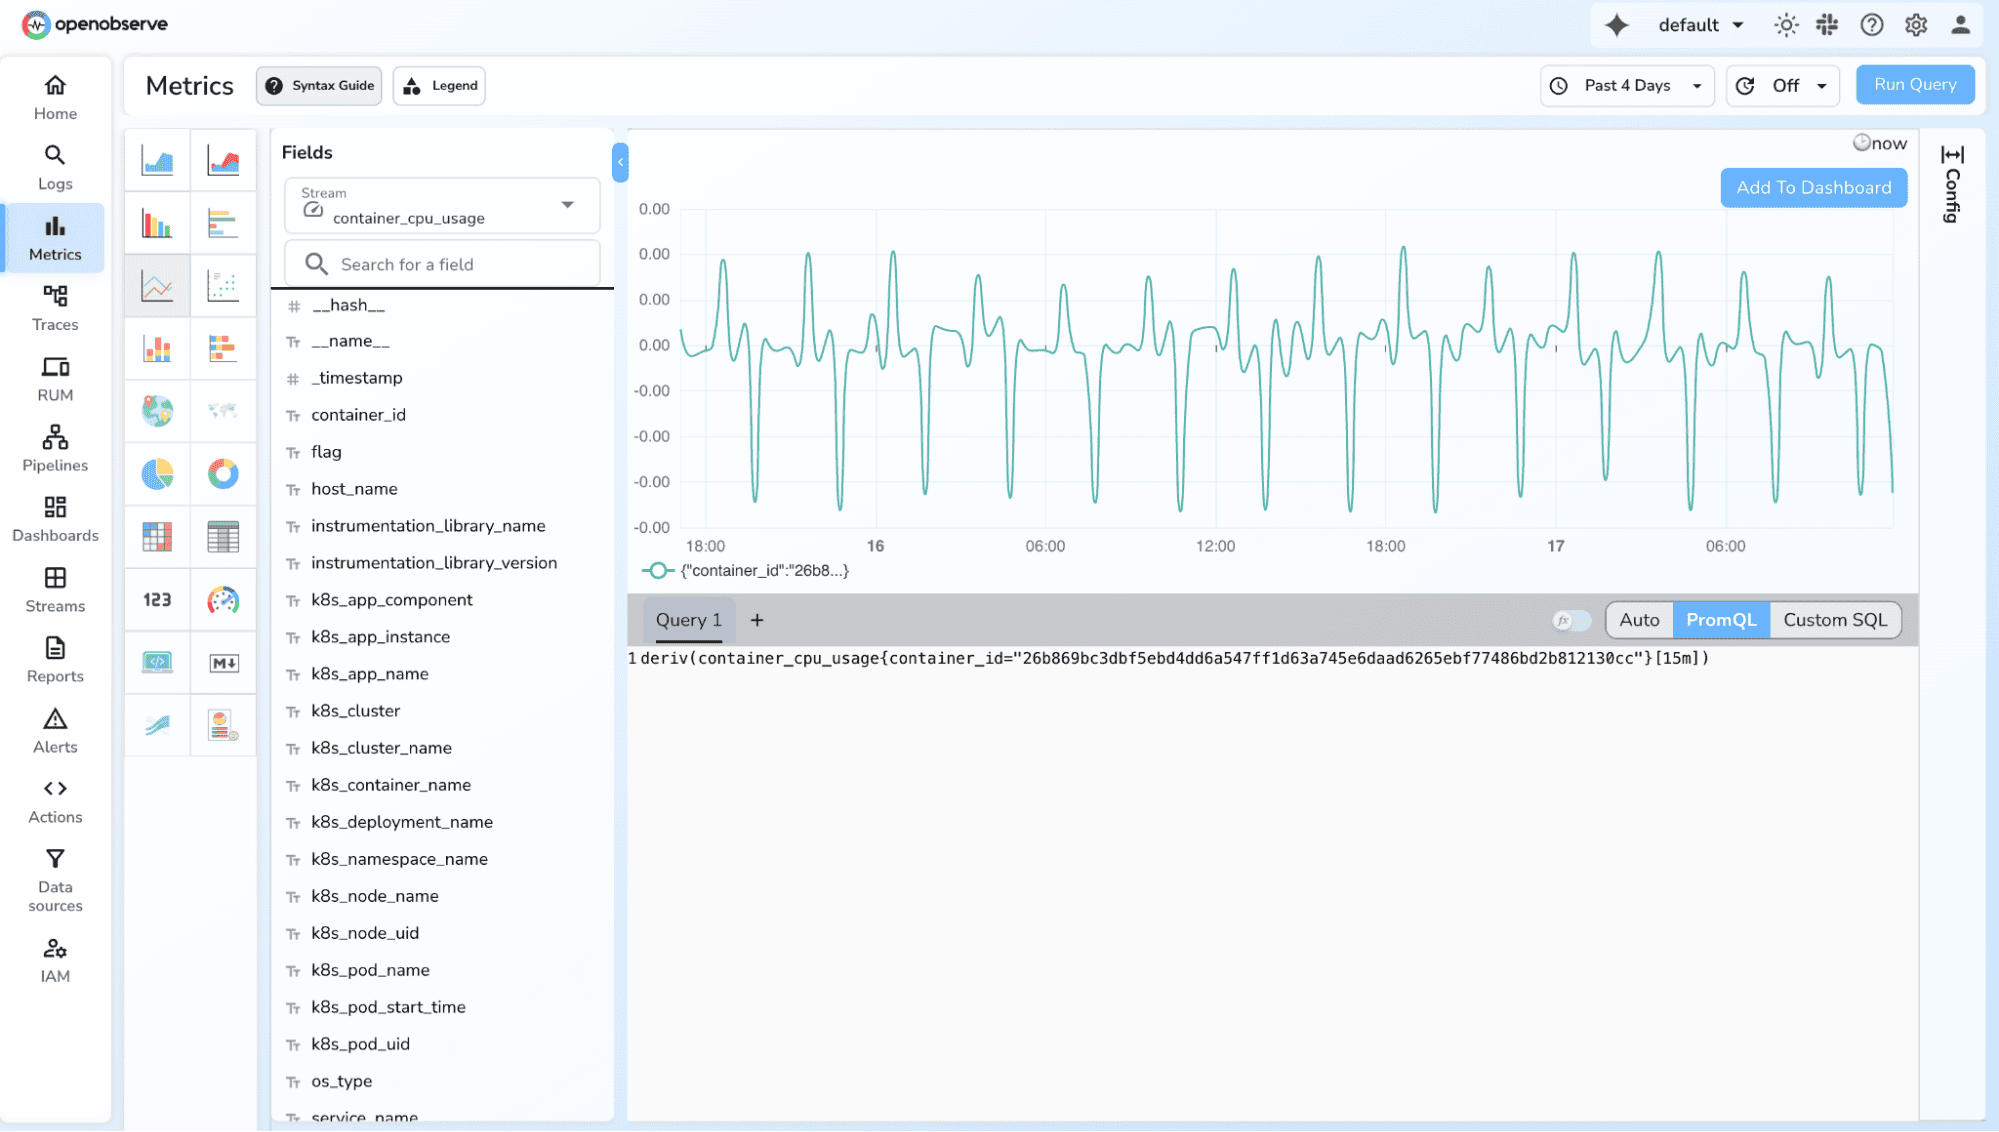Click the Run Query button

click(1914, 85)
